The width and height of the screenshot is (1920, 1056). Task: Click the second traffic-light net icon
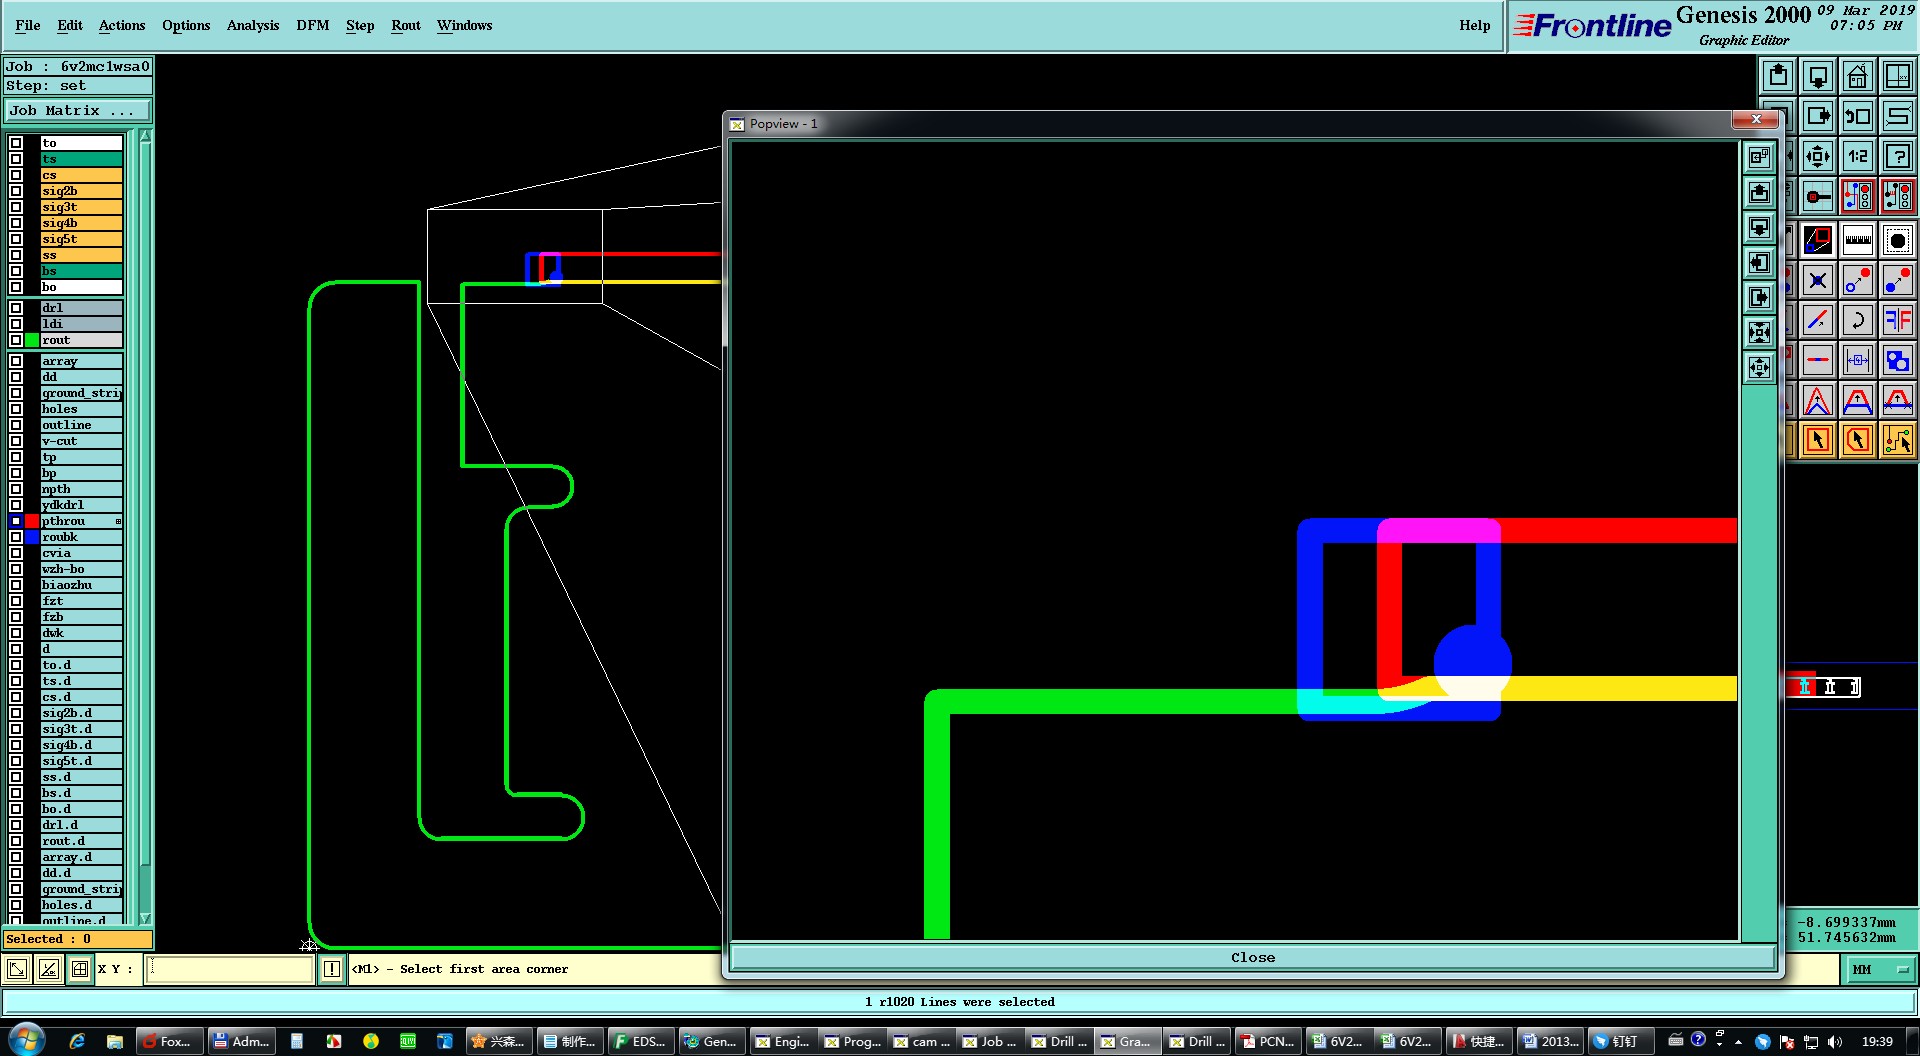click(1898, 196)
